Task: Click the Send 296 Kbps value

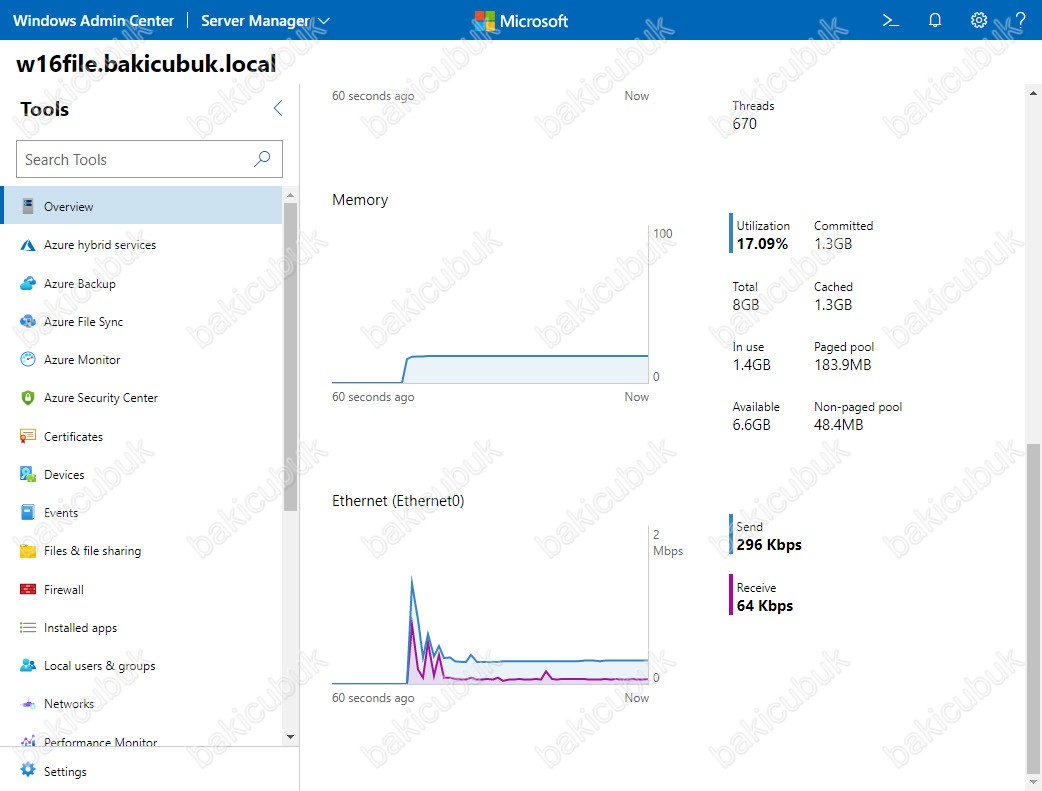Action: (769, 545)
